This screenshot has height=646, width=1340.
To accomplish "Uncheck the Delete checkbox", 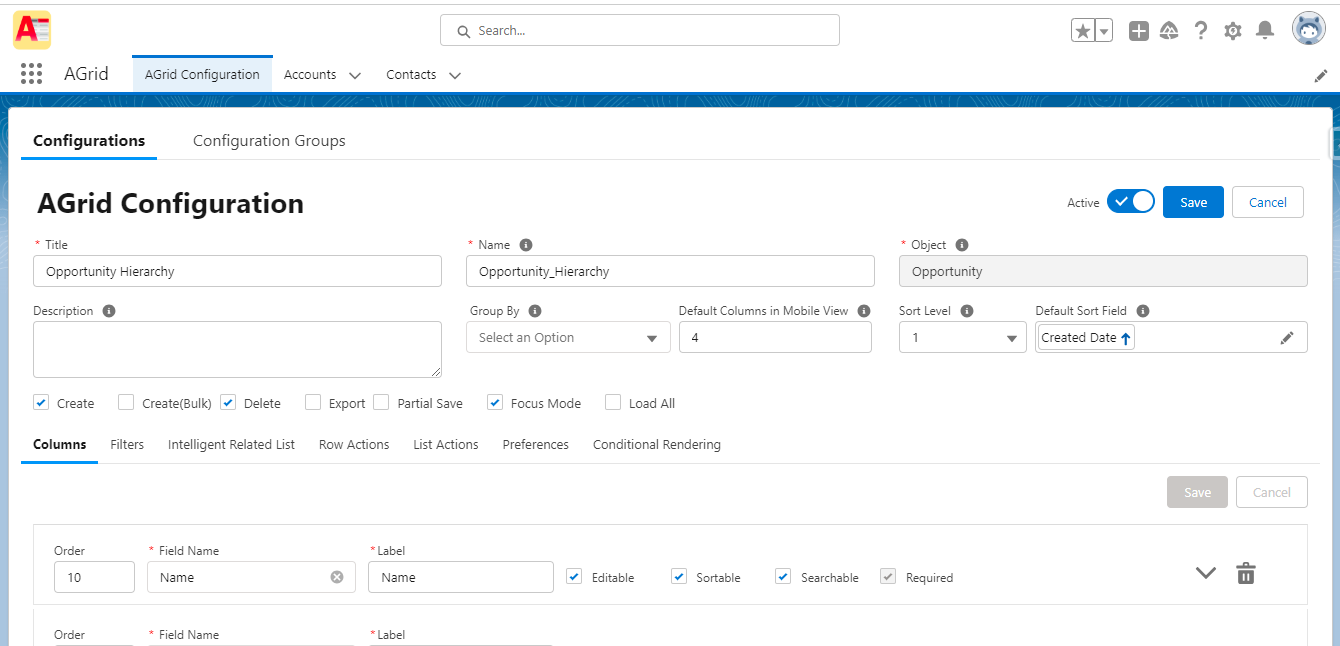I will pos(228,402).
